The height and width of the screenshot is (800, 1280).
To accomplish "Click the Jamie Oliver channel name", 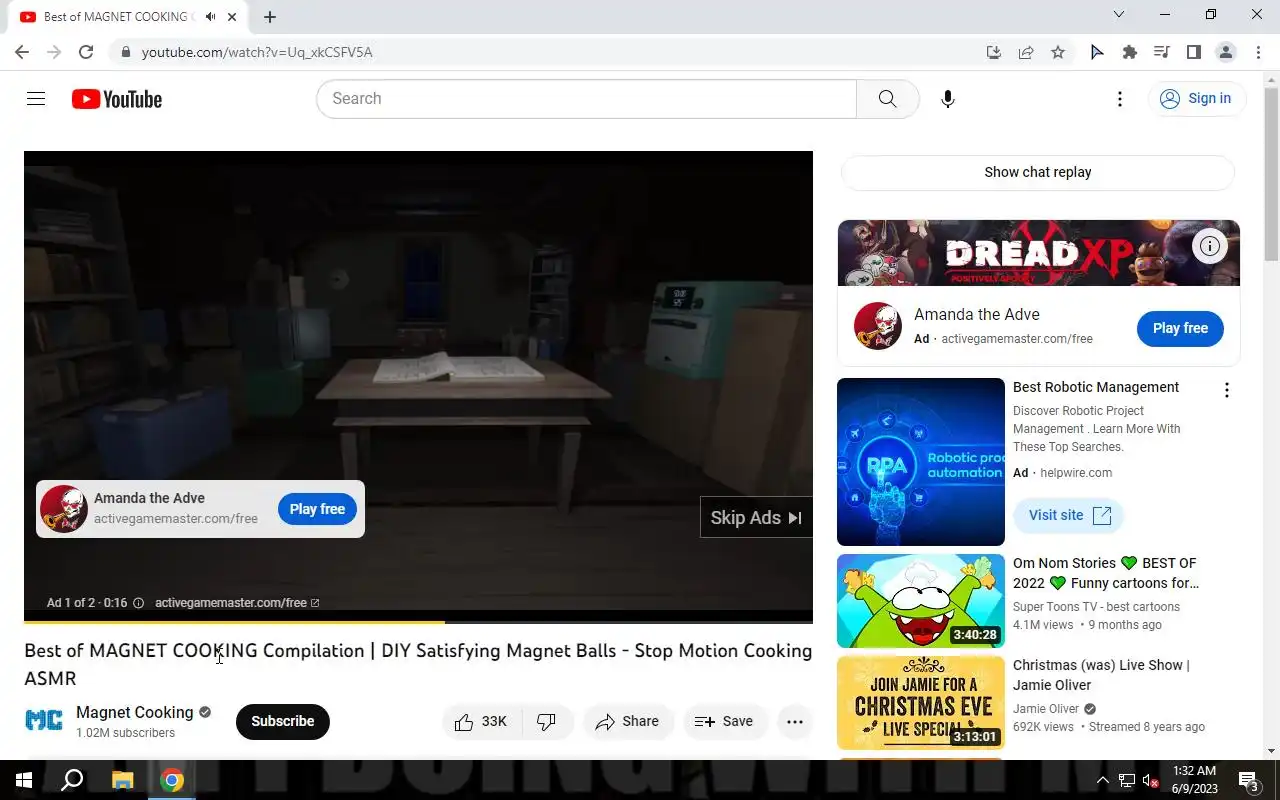I will click(1046, 709).
